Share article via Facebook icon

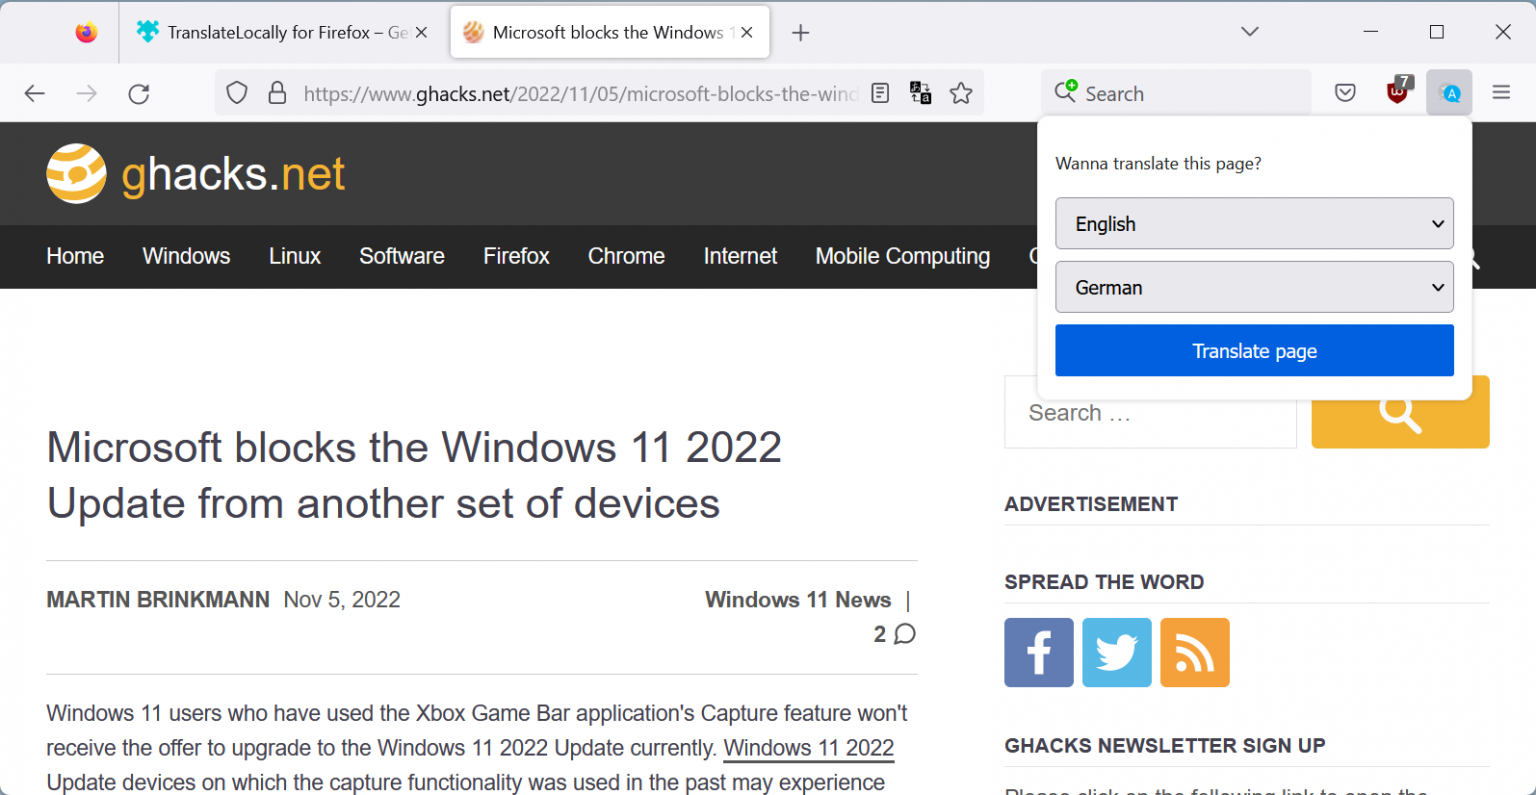click(1038, 653)
